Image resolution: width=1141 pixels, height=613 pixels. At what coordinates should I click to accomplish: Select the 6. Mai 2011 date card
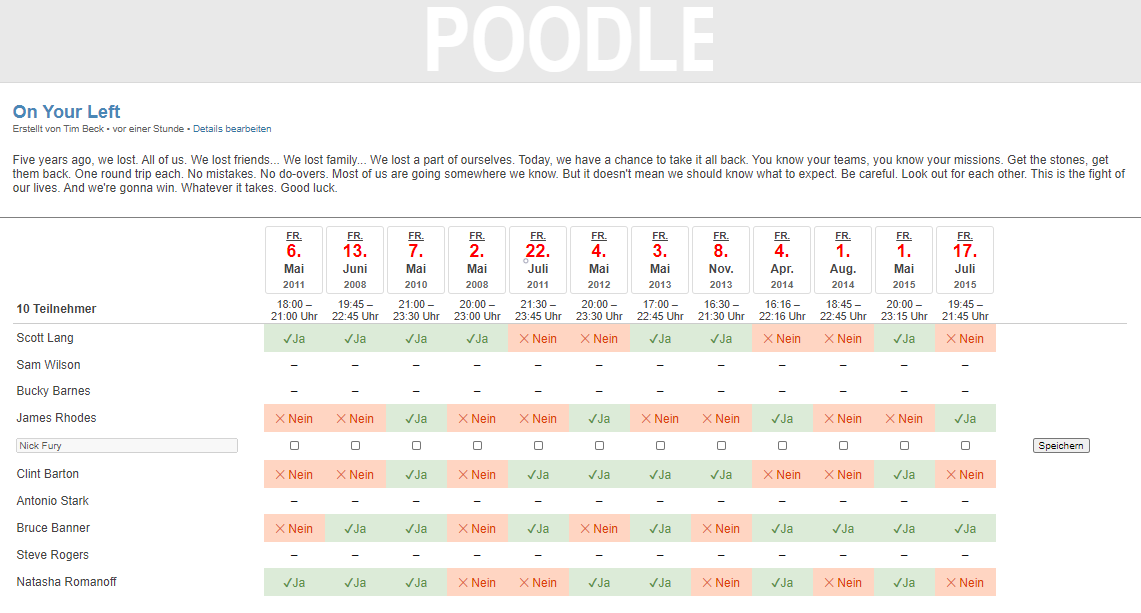(x=294, y=260)
